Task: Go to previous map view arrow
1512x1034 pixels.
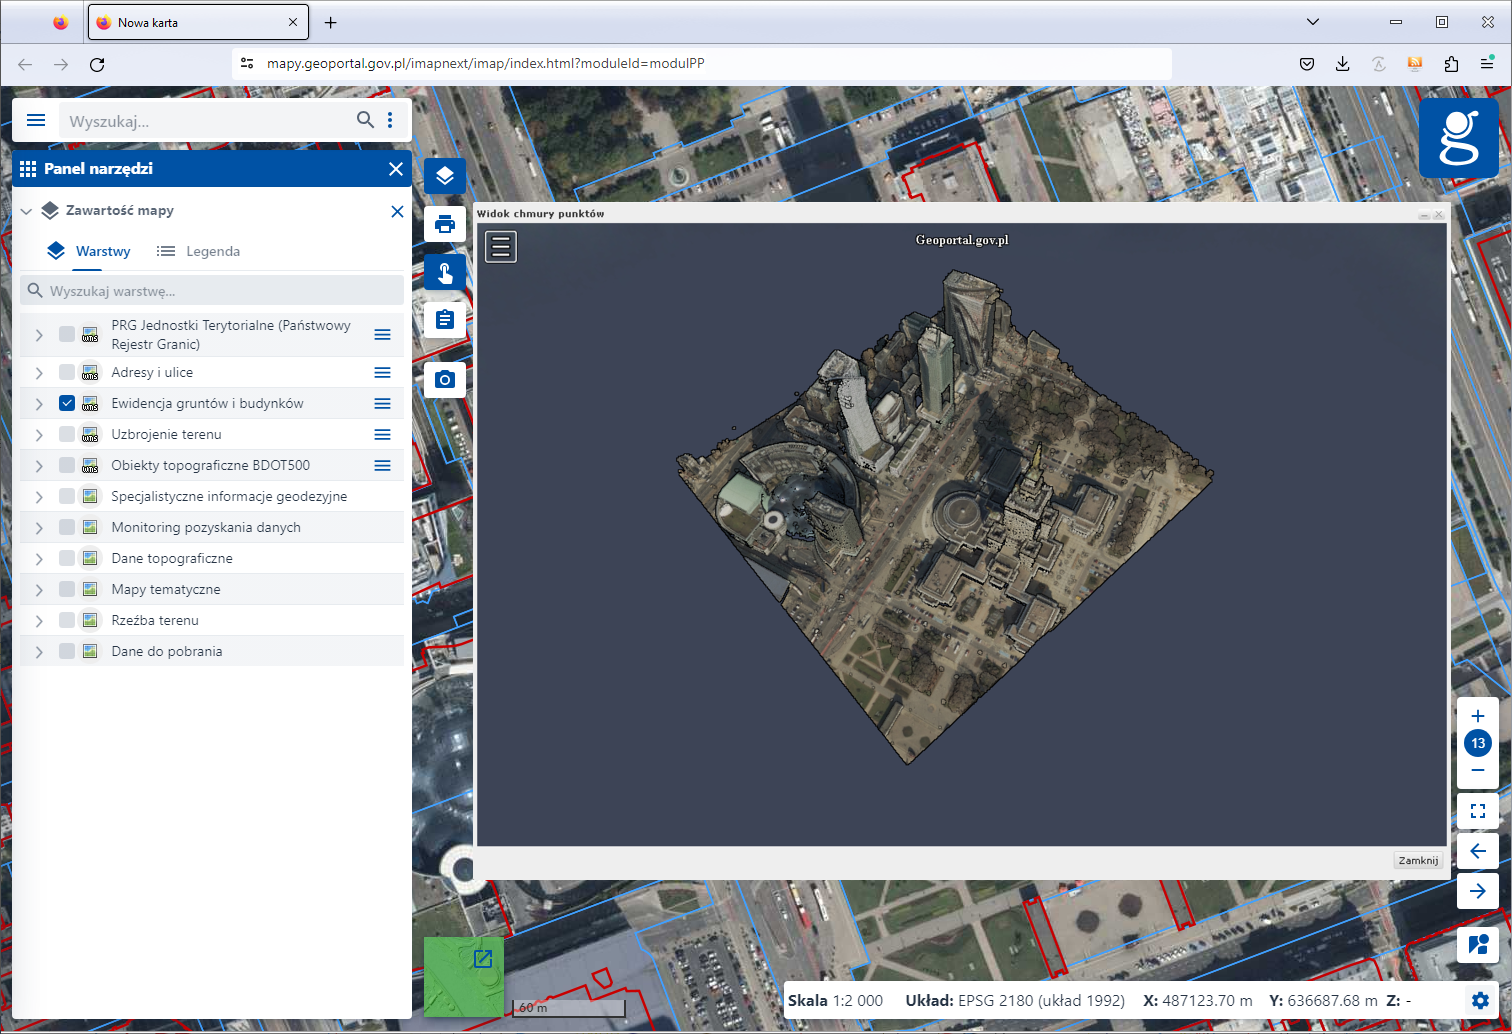Action: 1478,851
